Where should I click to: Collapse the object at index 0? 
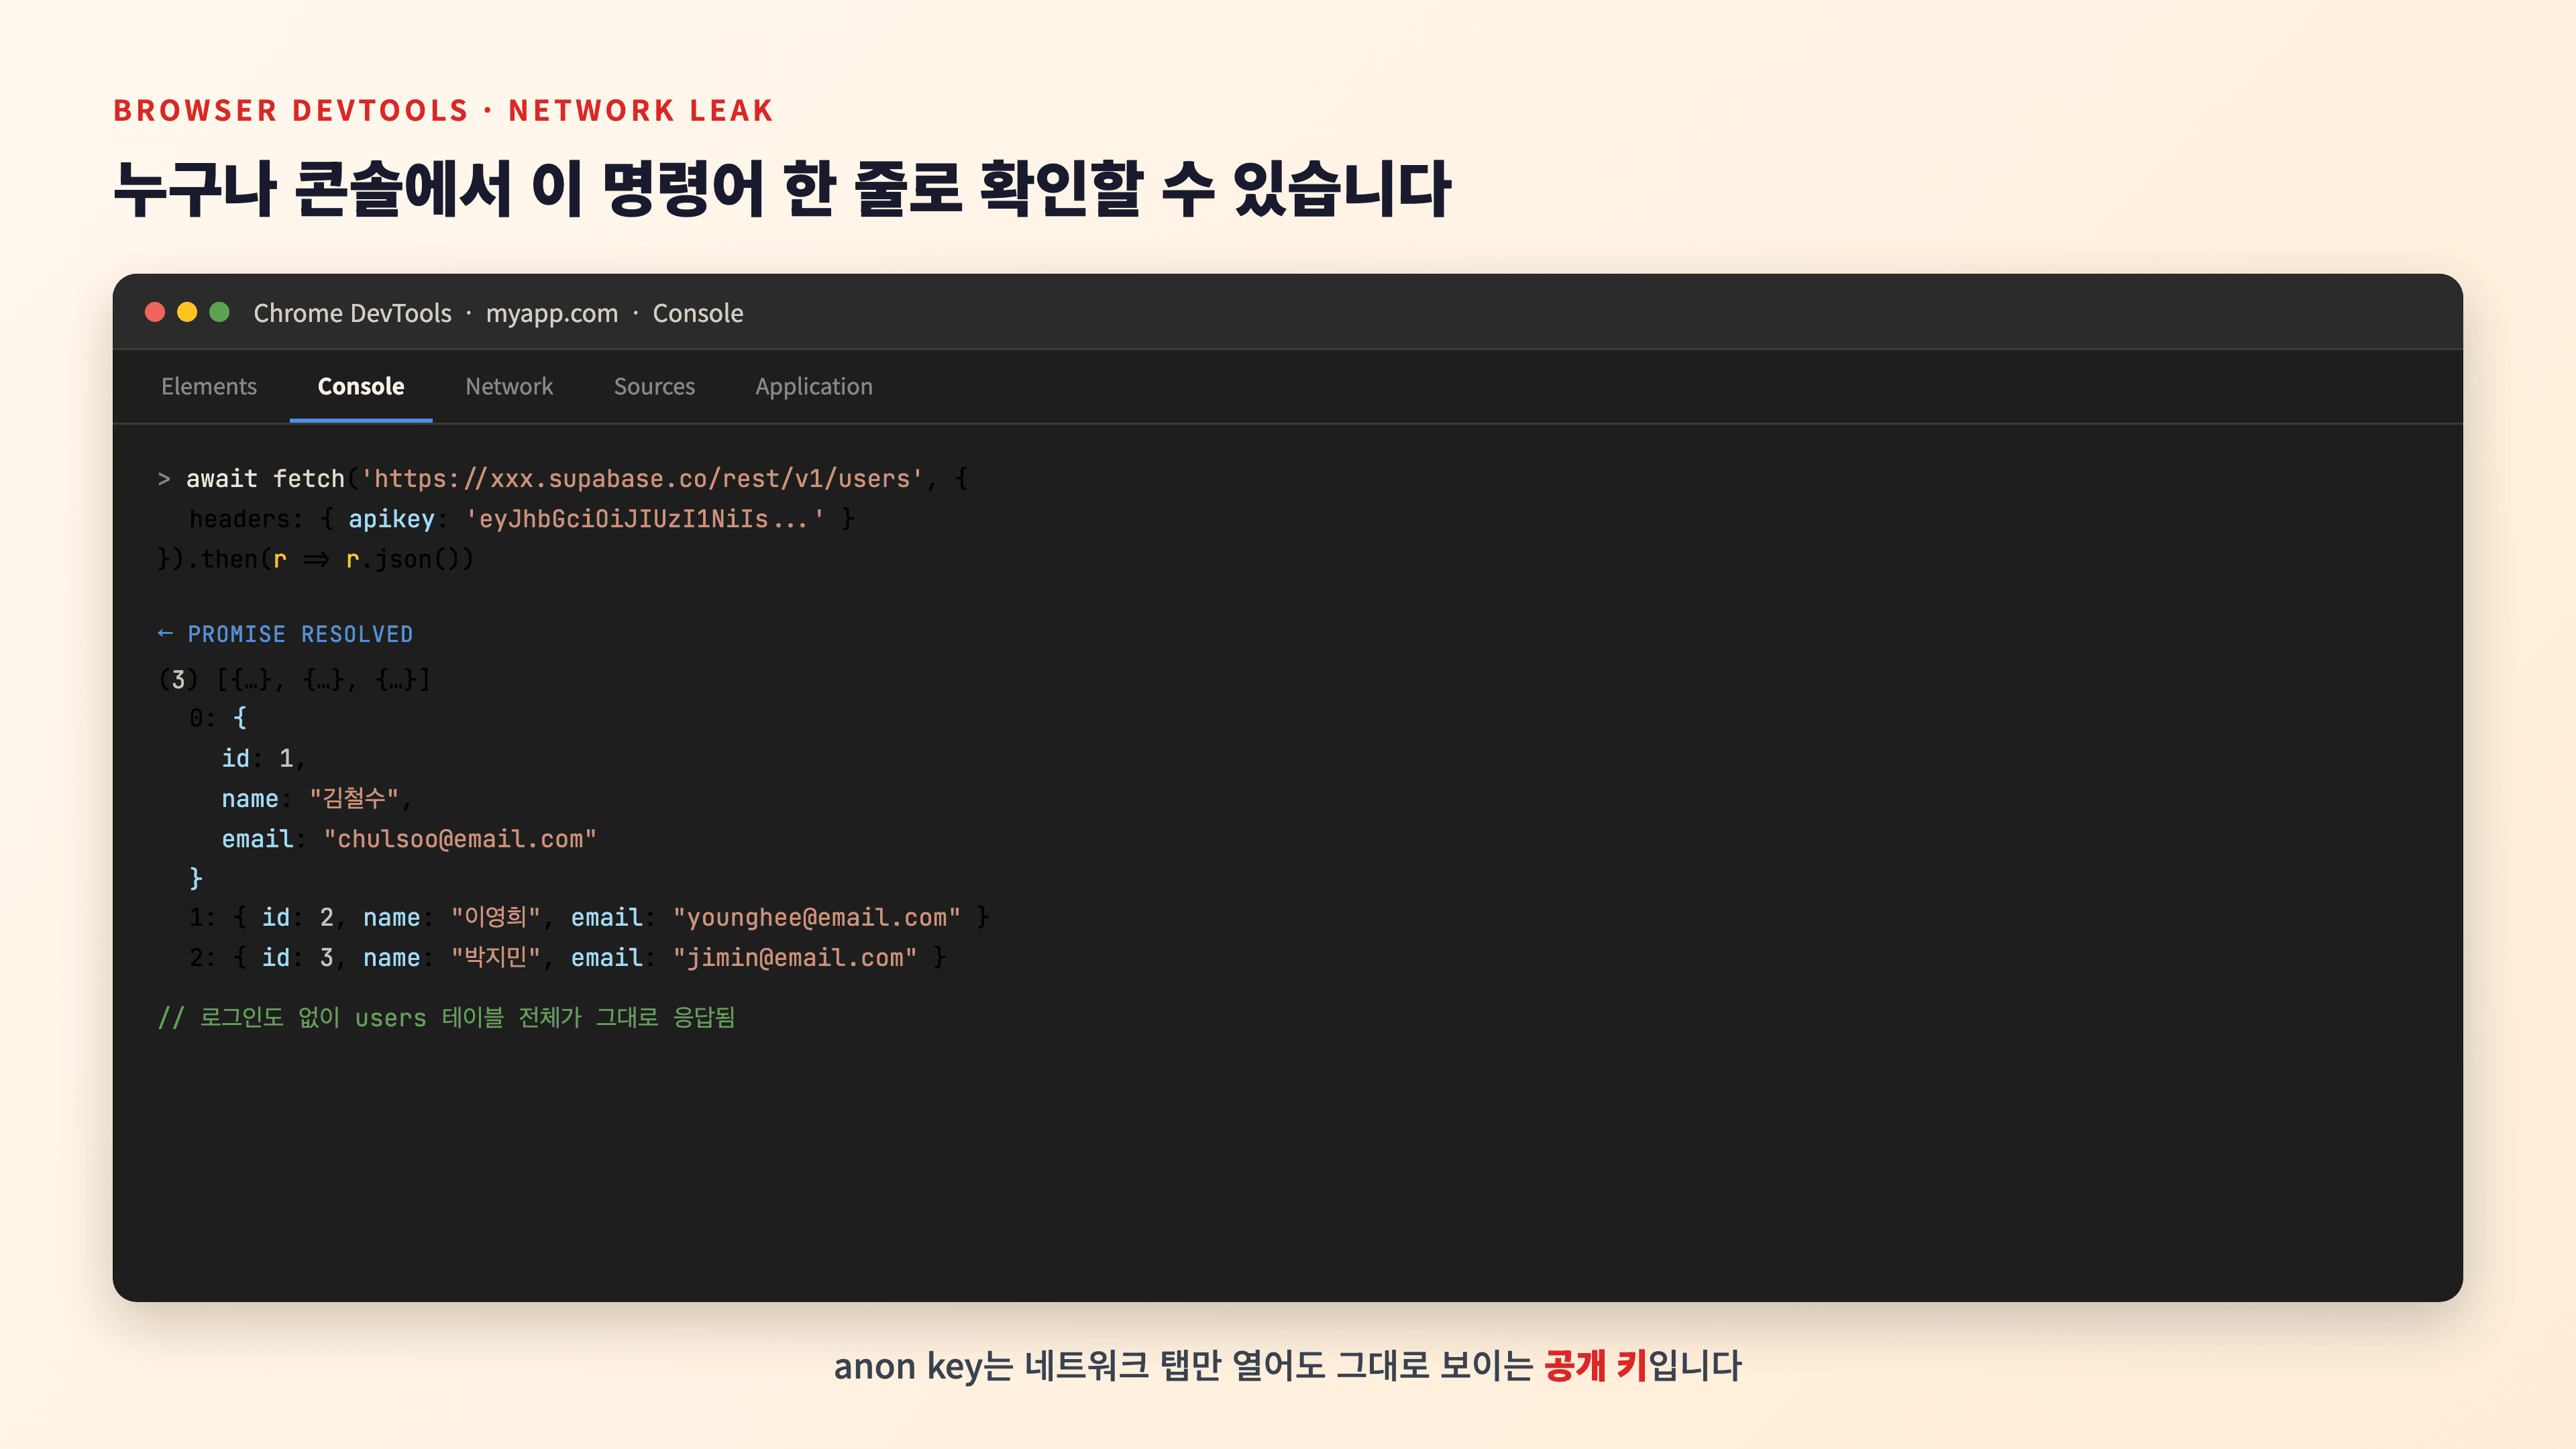point(218,718)
